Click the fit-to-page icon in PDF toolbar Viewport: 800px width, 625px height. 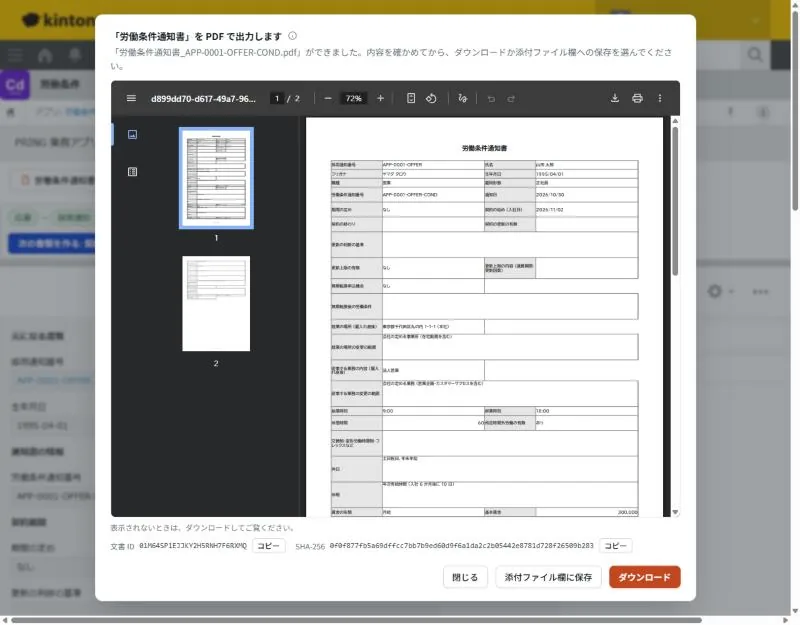[x=411, y=98]
